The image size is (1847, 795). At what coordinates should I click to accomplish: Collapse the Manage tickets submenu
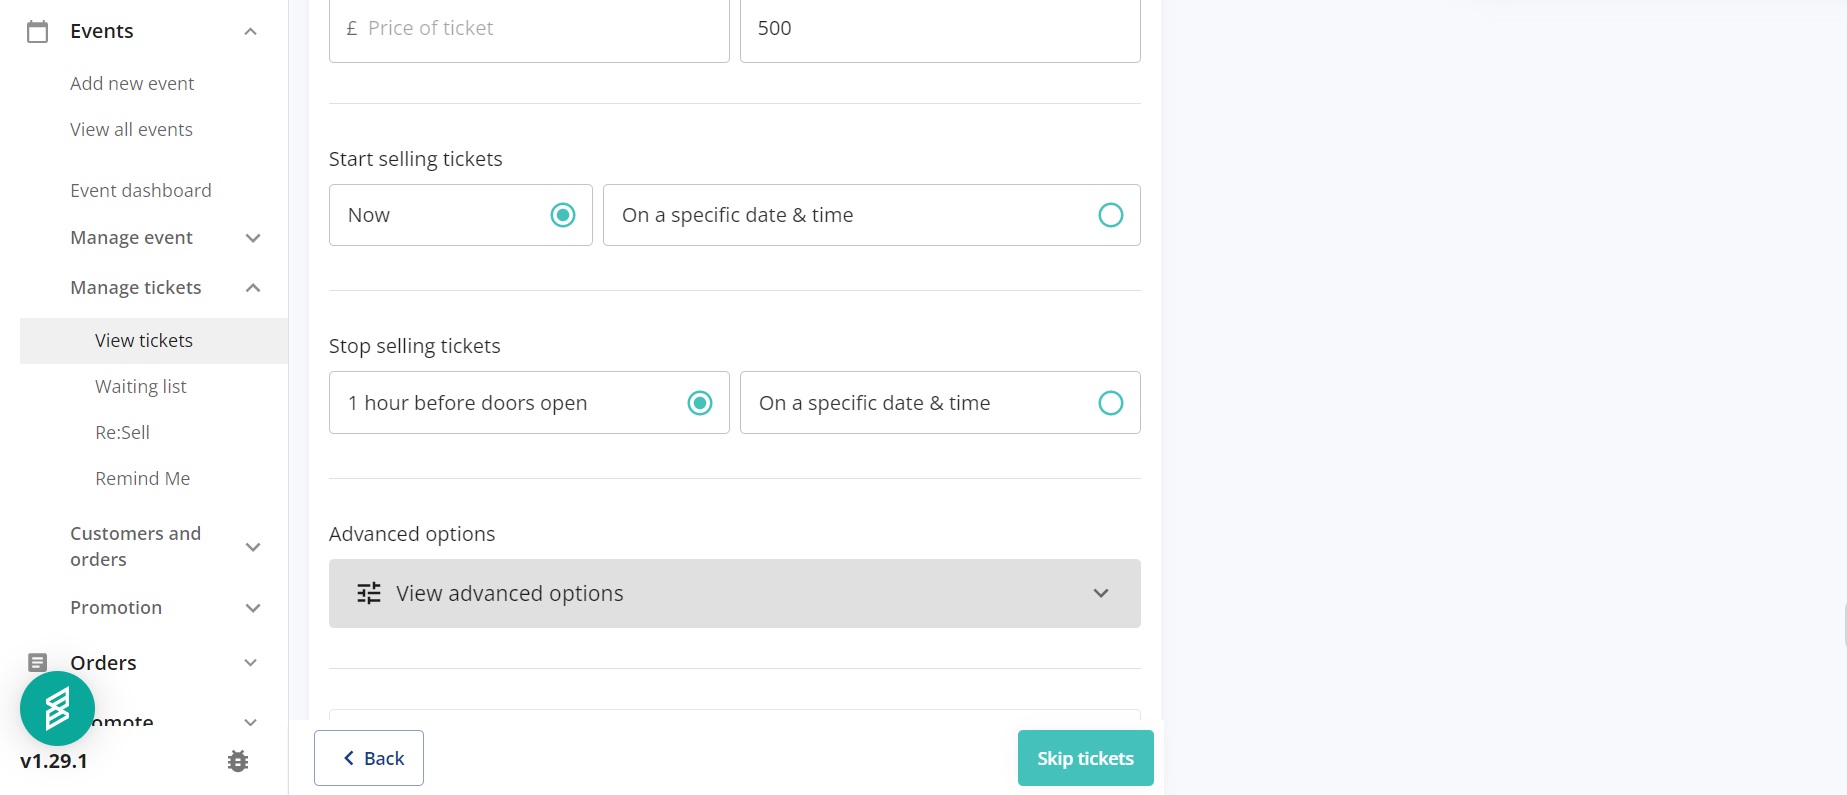[x=253, y=288]
